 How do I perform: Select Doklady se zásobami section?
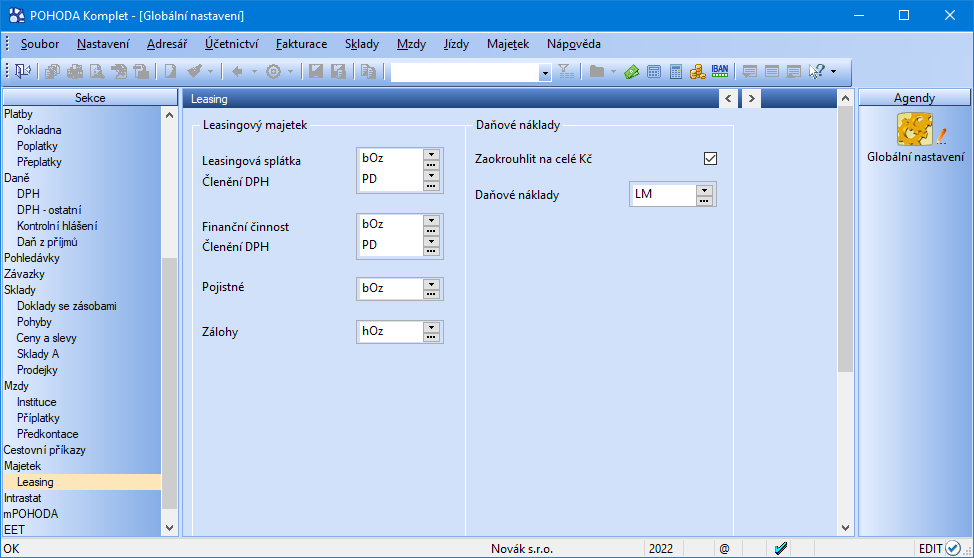click(66, 306)
